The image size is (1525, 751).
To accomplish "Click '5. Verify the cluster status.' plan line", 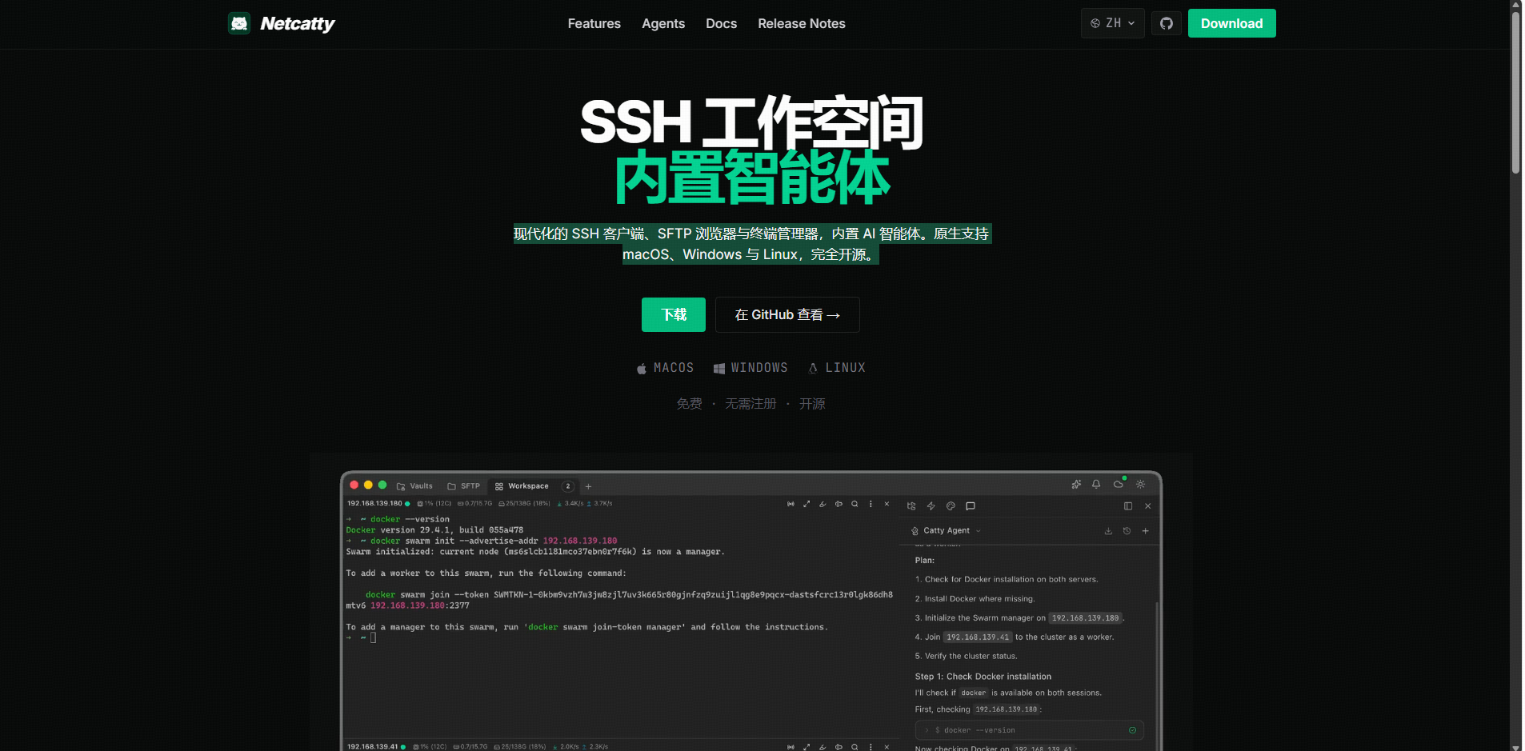I will click(x=966, y=656).
